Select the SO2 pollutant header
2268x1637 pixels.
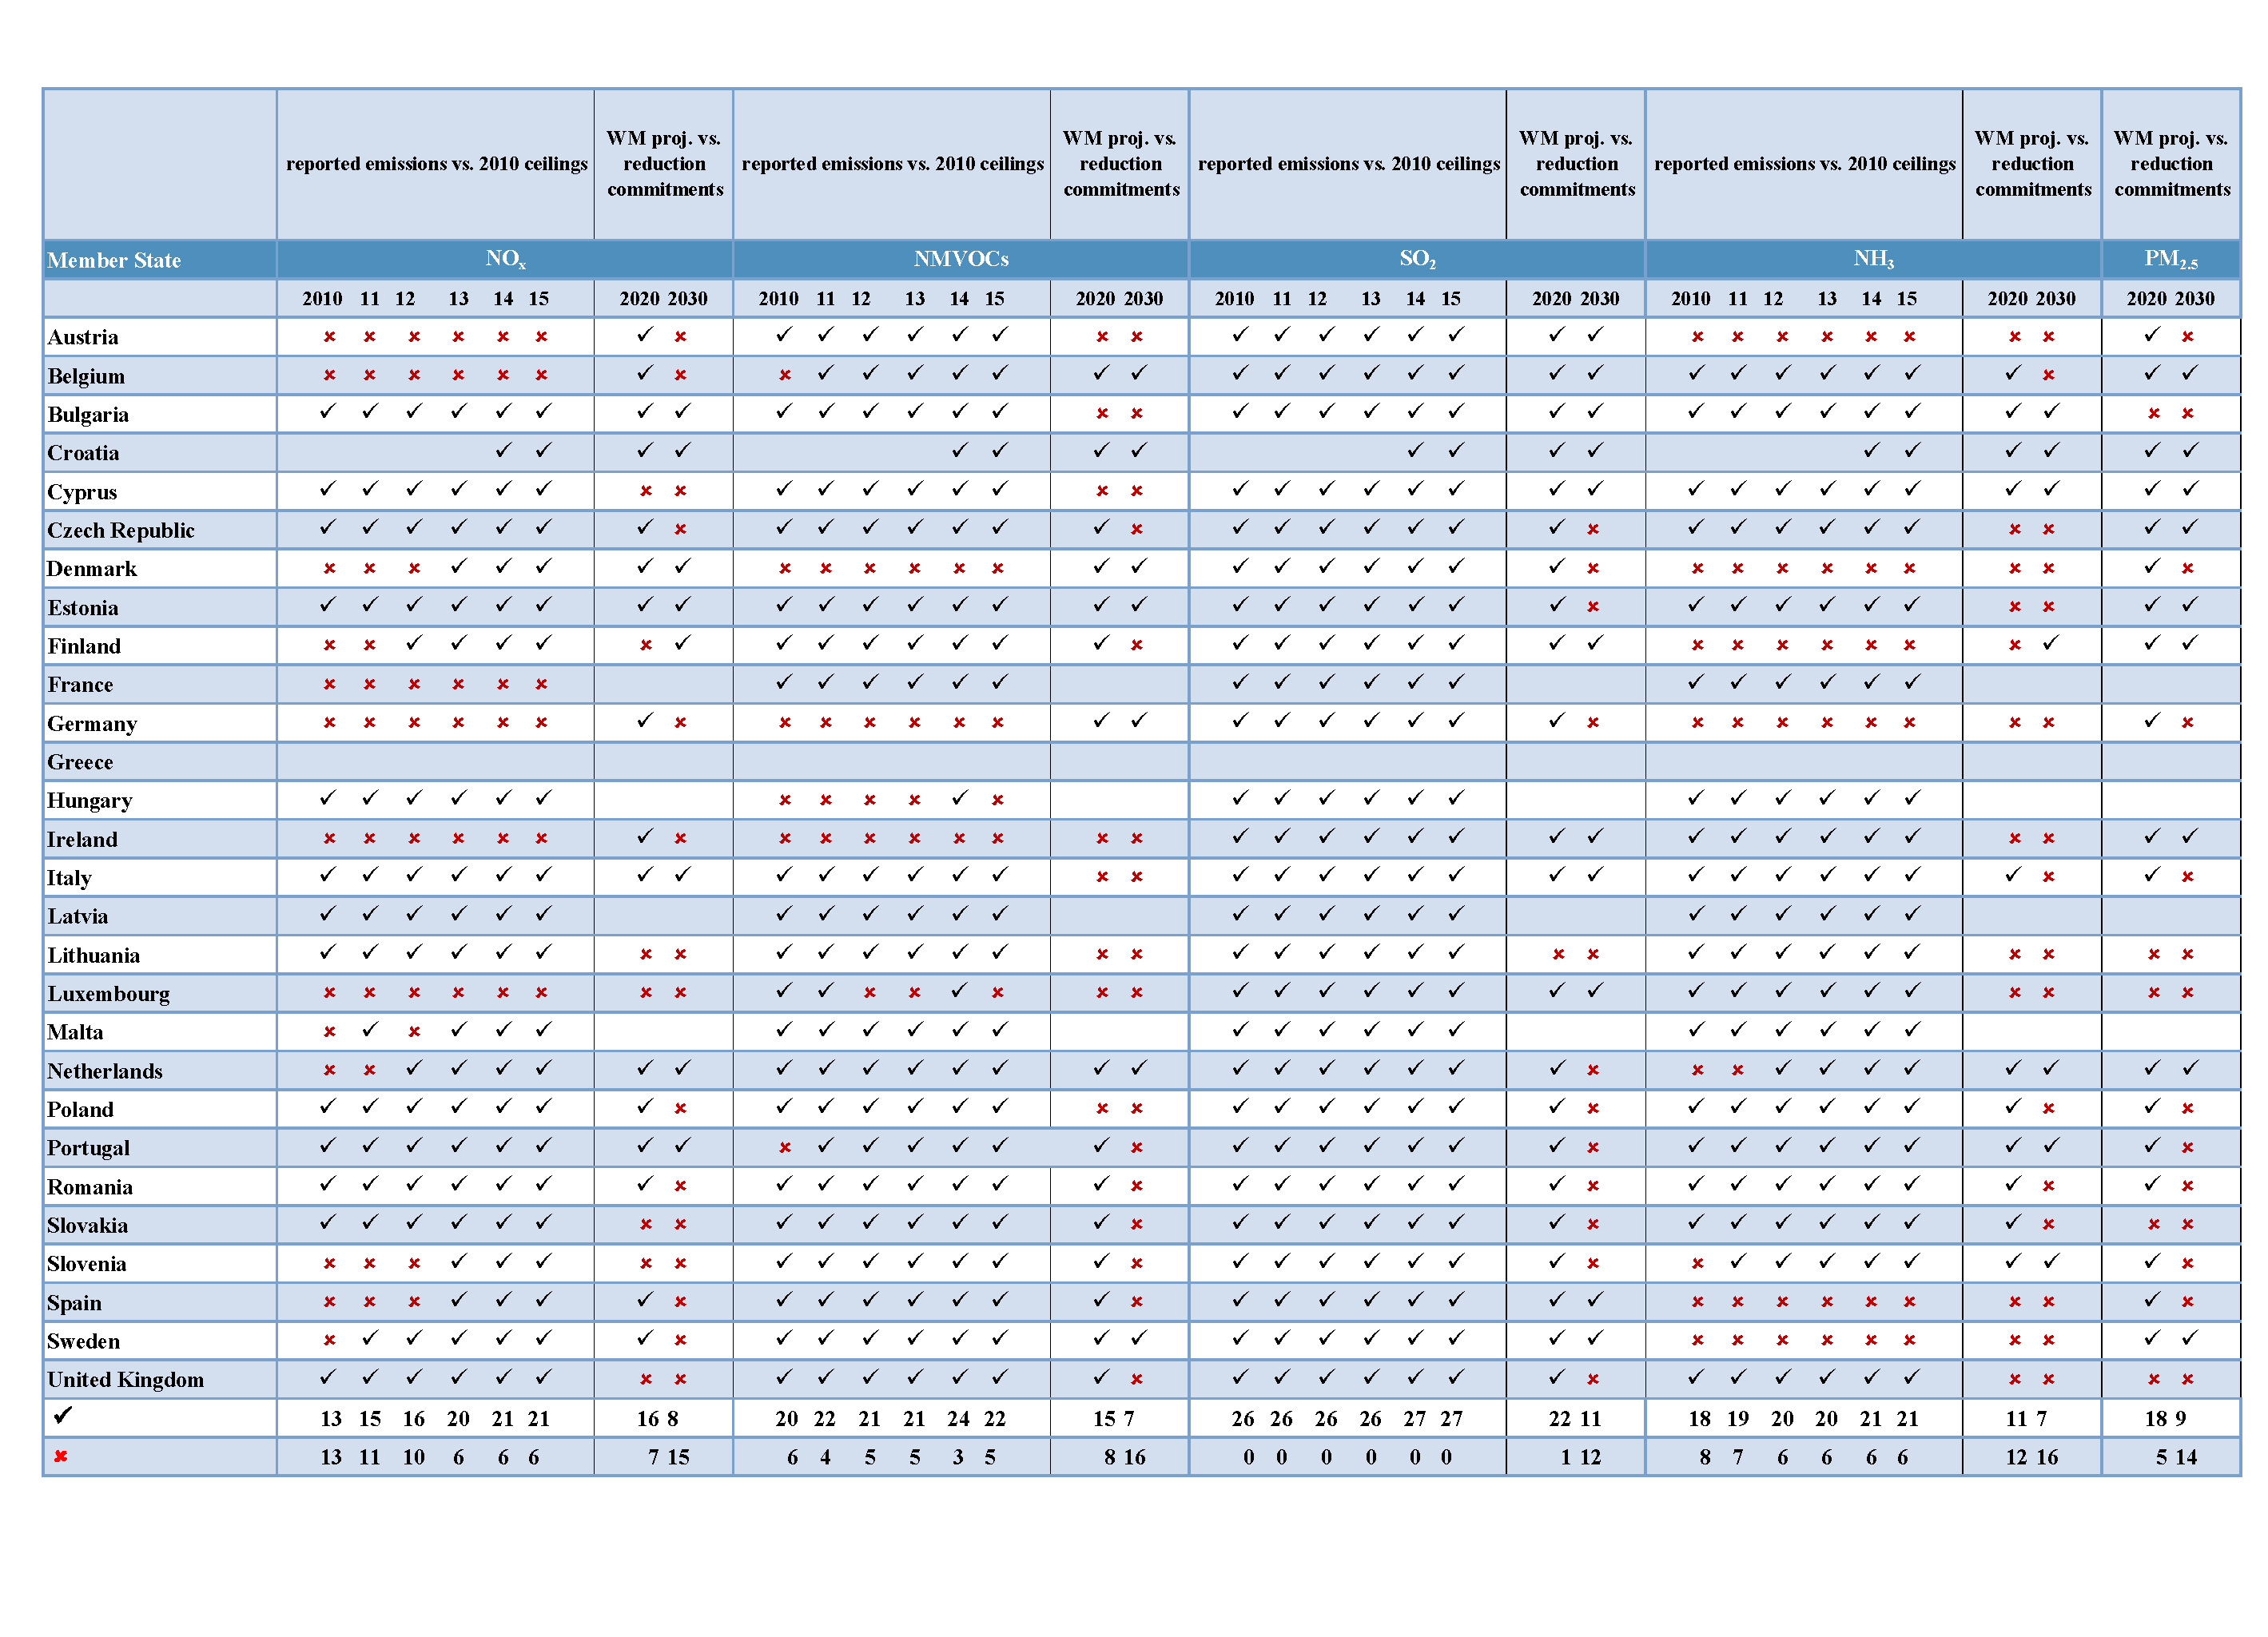pyautogui.click(x=1416, y=259)
